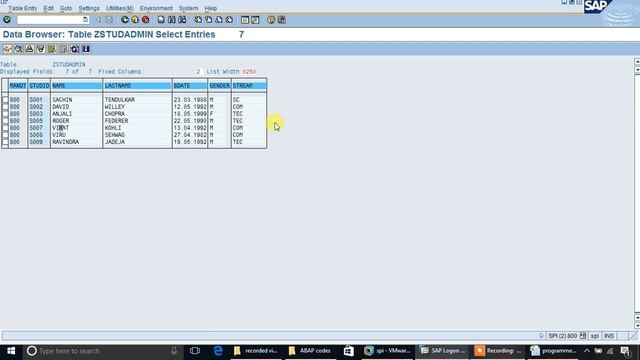This screenshot has height=360, width=640.
Task: Tick the checkbox for DAVID row
Action: pyautogui.click(x=5, y=107)
